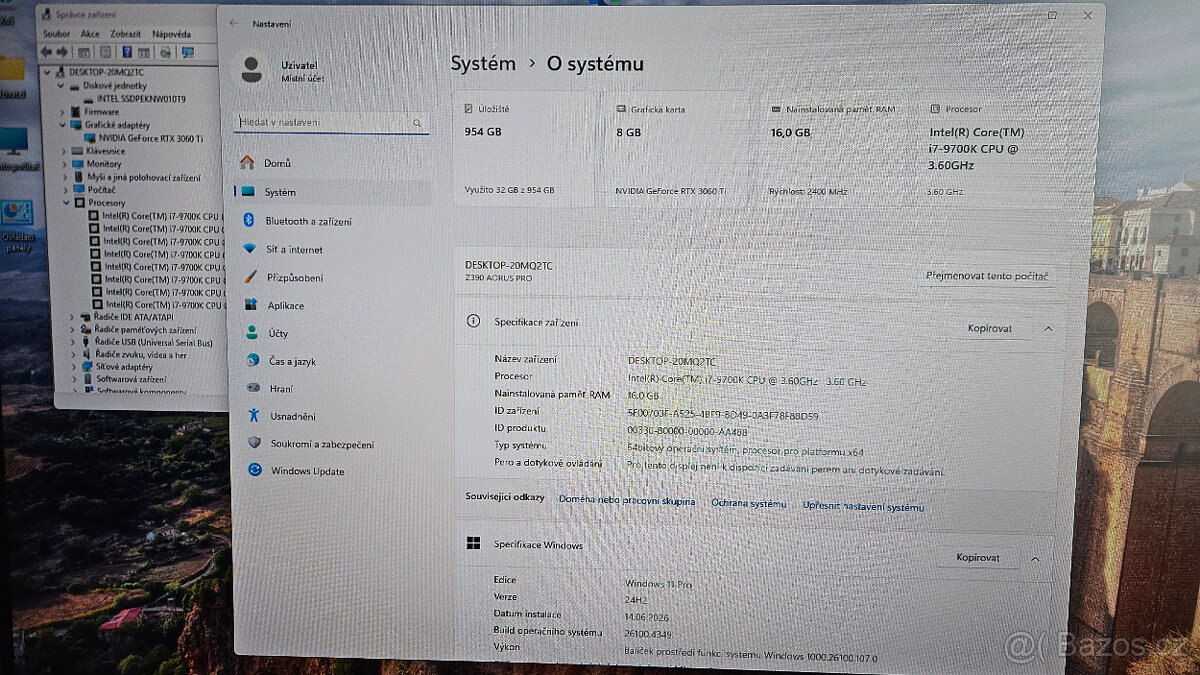The image size is (1200, 675).
Task: Click Systém breadcrumb in Settings header
Action: pos(483,64)
